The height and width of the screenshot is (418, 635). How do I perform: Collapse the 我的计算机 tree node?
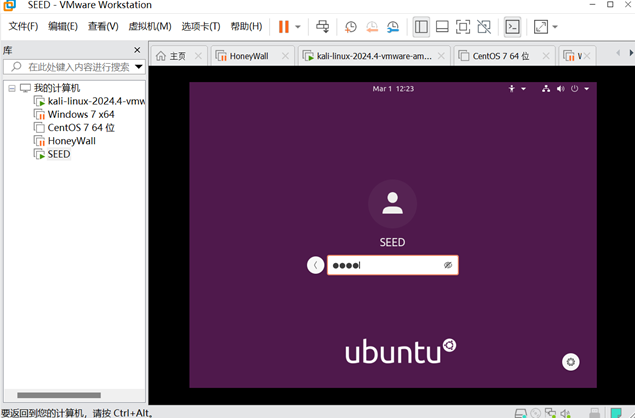point(12,88)
